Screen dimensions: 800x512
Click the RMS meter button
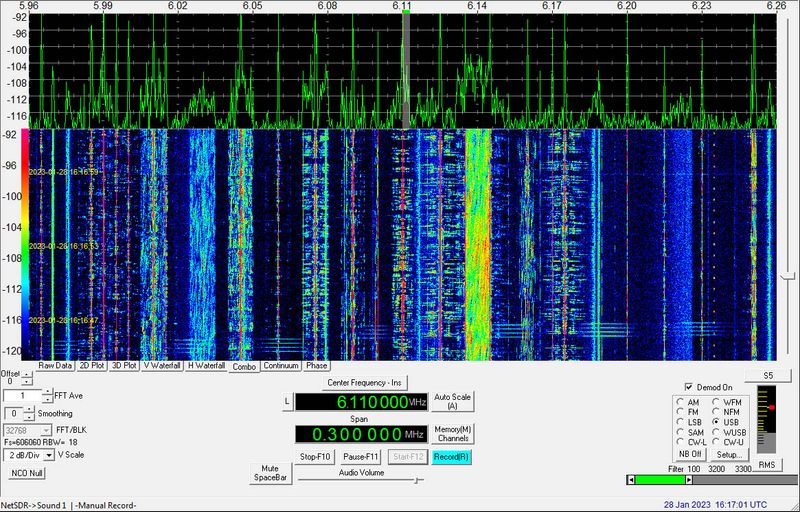pyautogui.click(x=766, y=465)
